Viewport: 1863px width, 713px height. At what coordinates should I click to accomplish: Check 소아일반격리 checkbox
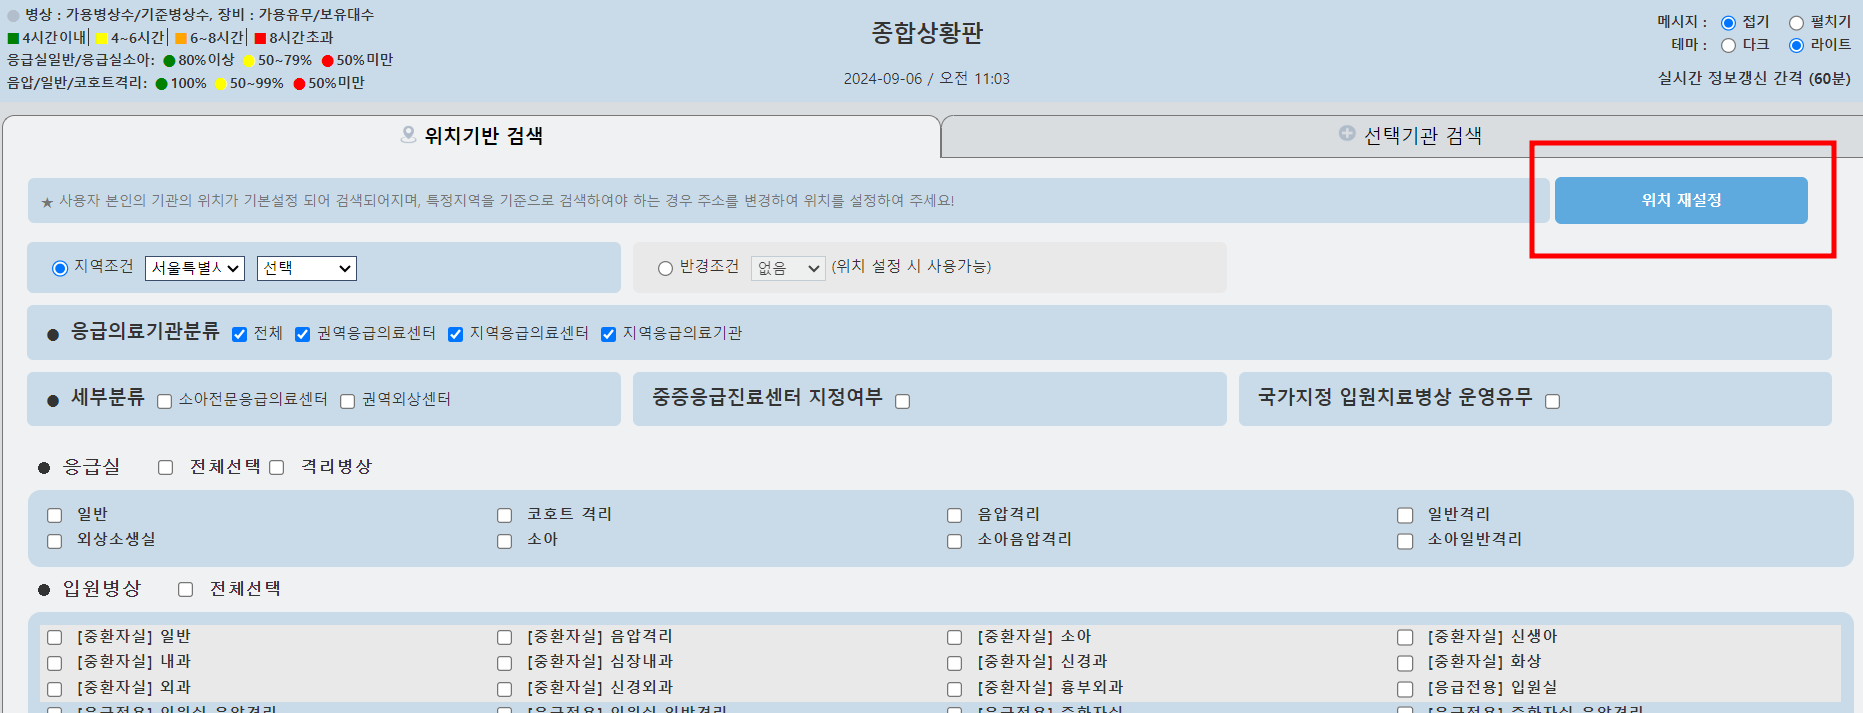[x=1405, y=541]
